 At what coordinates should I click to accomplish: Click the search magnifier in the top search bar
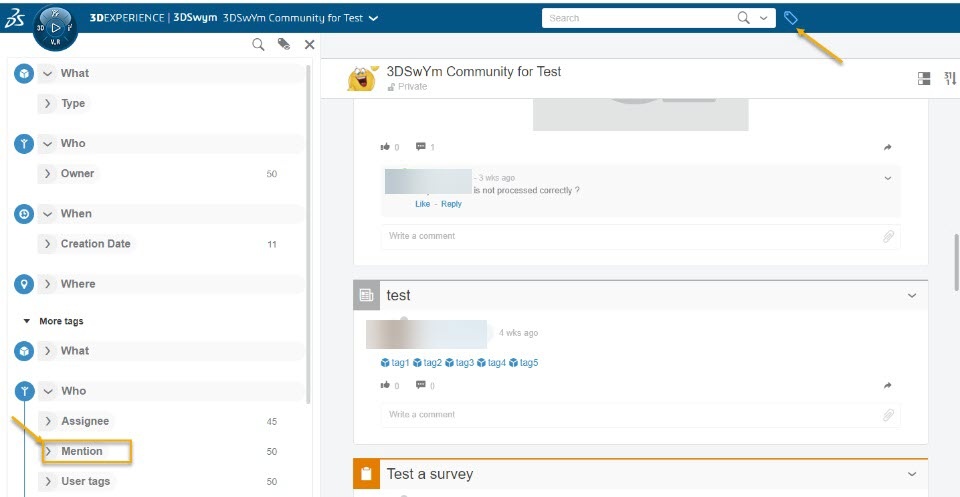point(743,18)
